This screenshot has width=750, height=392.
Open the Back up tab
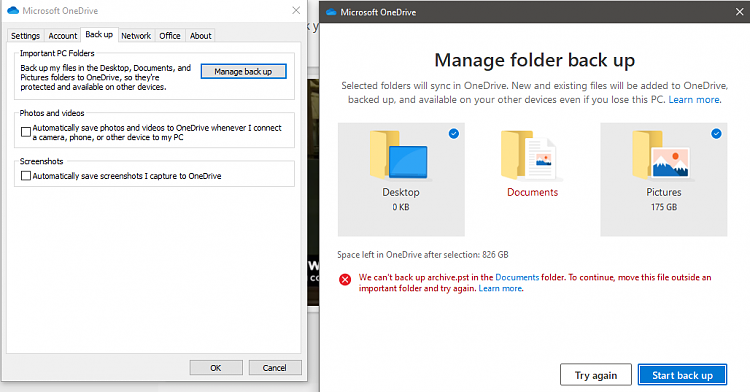coord(99,34)
